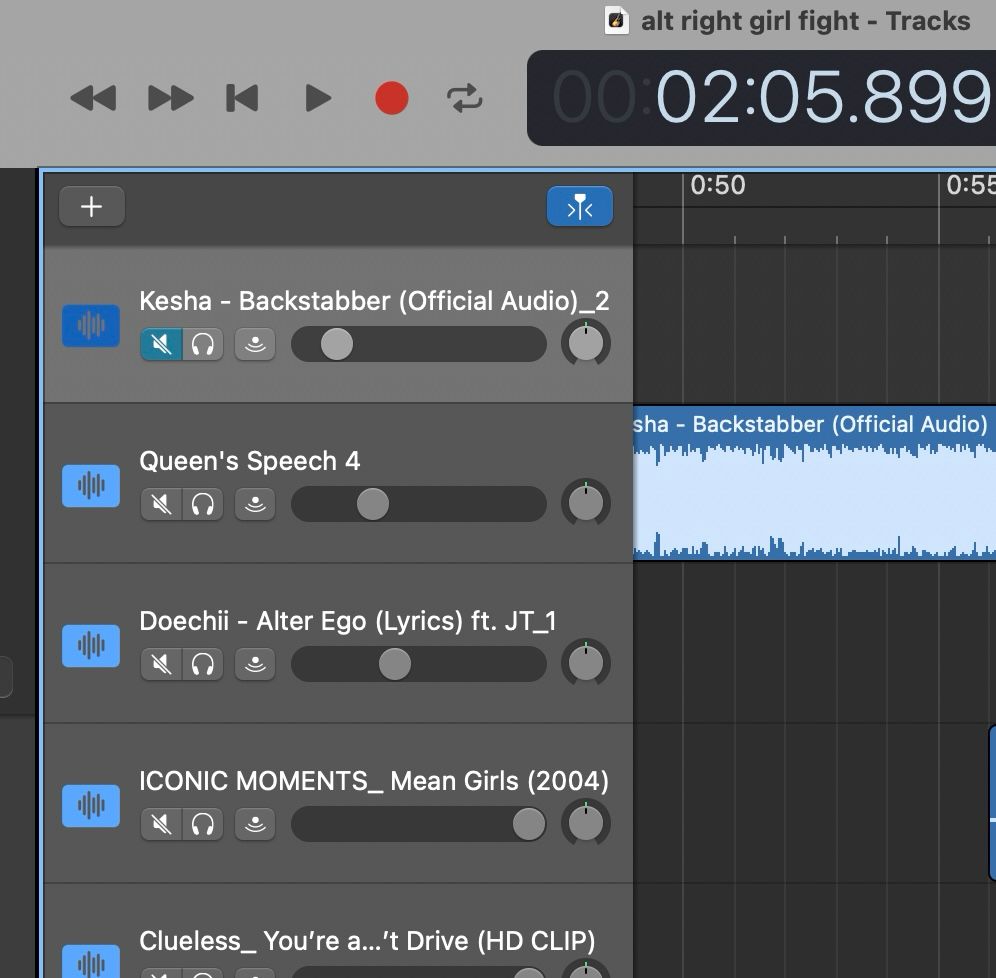The image size is (996, 978).
Task: Click volume slider of Mean Girls (2004) track
Action: 419,824
